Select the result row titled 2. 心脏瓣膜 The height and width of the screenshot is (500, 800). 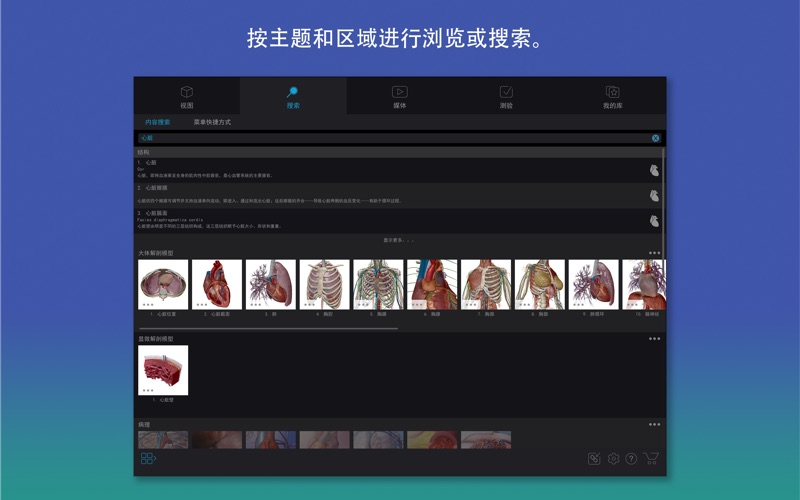(x=398, y=195)
